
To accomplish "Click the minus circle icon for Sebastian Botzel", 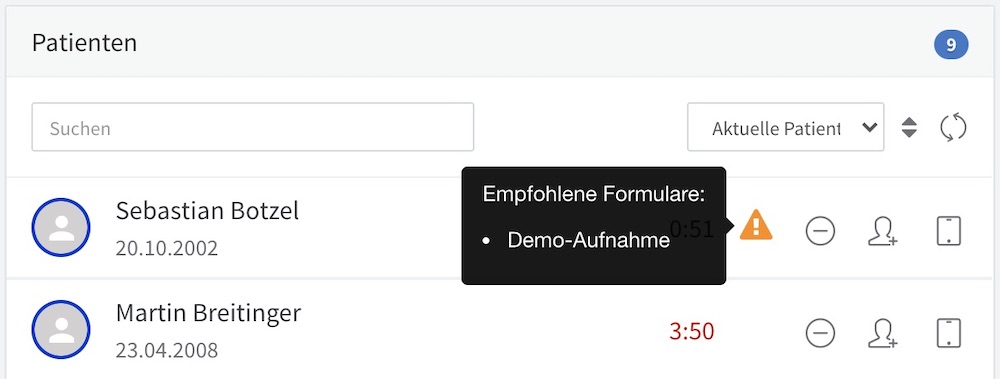I will pyautogui.click(x=820, y=230).
